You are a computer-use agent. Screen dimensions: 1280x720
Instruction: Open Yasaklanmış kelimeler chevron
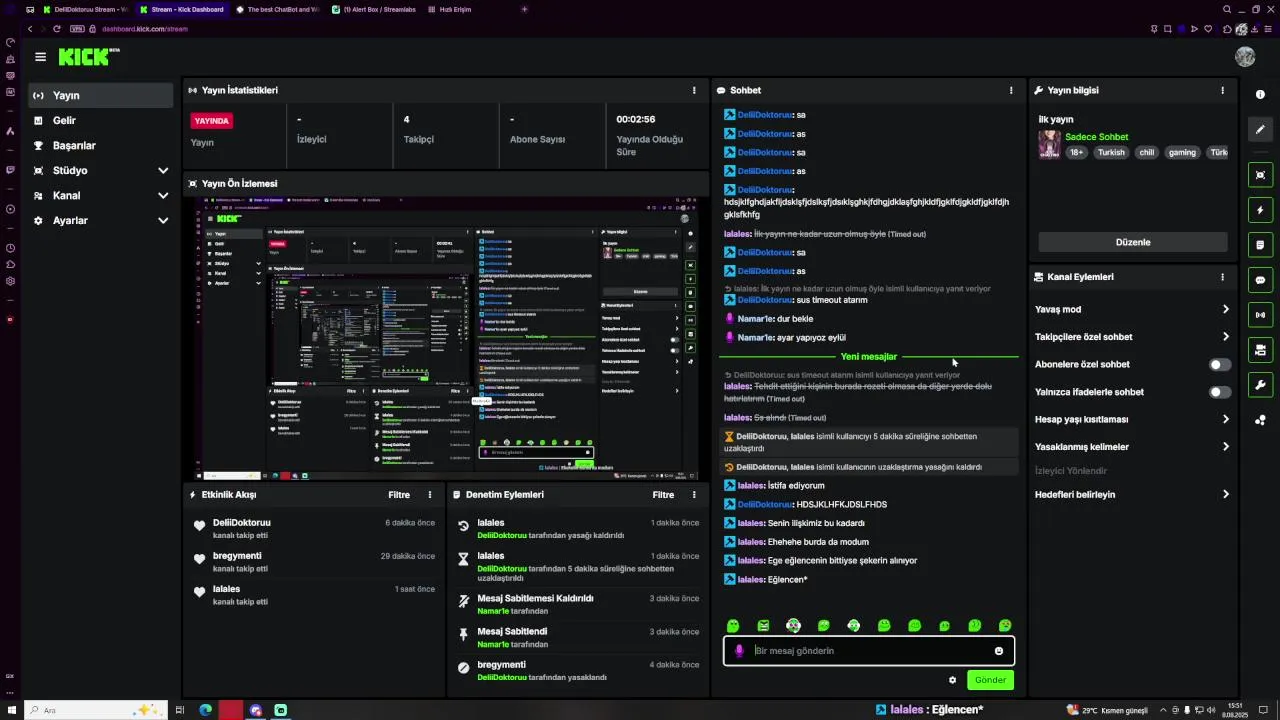click(1225, 447)
